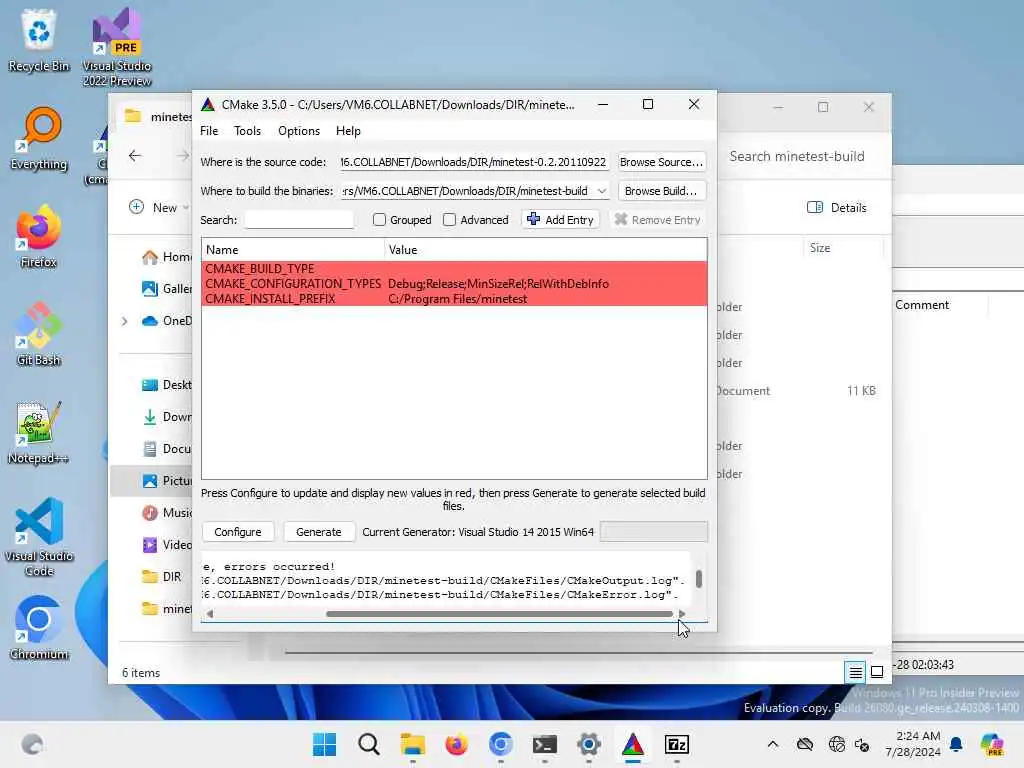Click the log scroll-right arrow
Screen dimensions: 1024x768
coord(682,614)
